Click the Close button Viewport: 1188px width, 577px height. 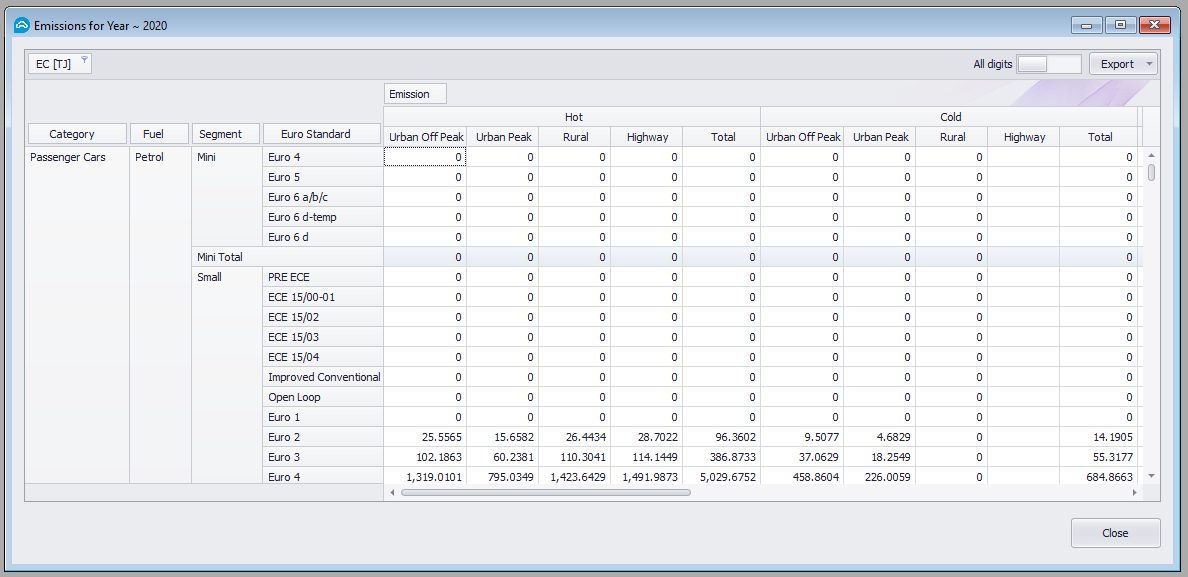pos(1115,532)
